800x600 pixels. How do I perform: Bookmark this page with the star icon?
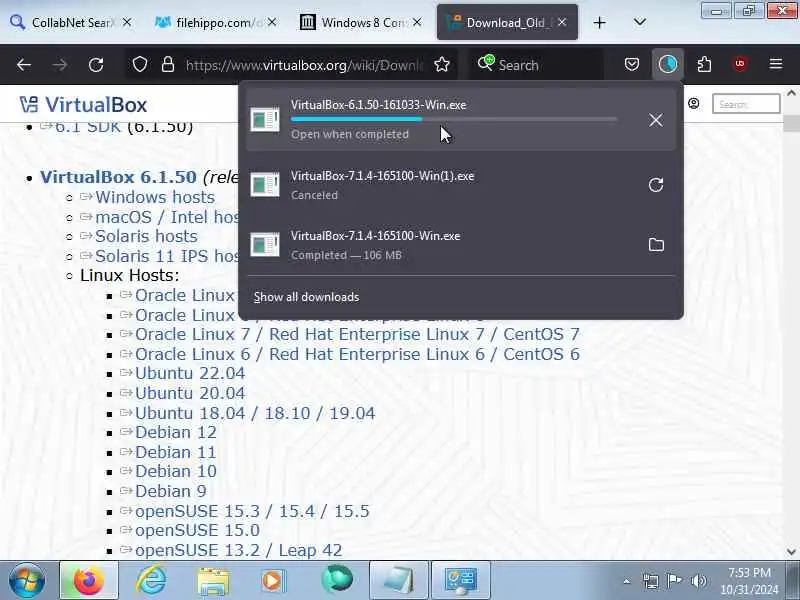(442, 65)
